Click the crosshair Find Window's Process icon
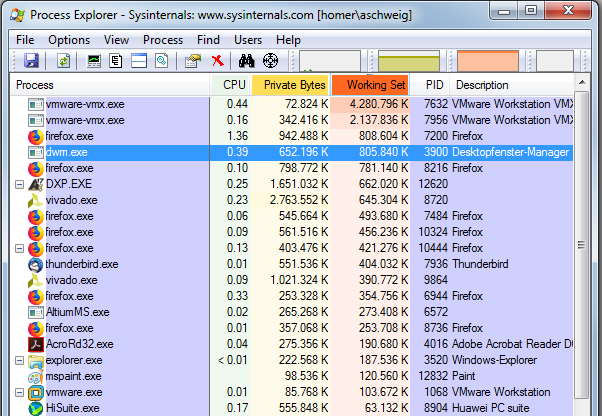The width and height of the screenshot is (602, 416). click(x=270, y=61)
